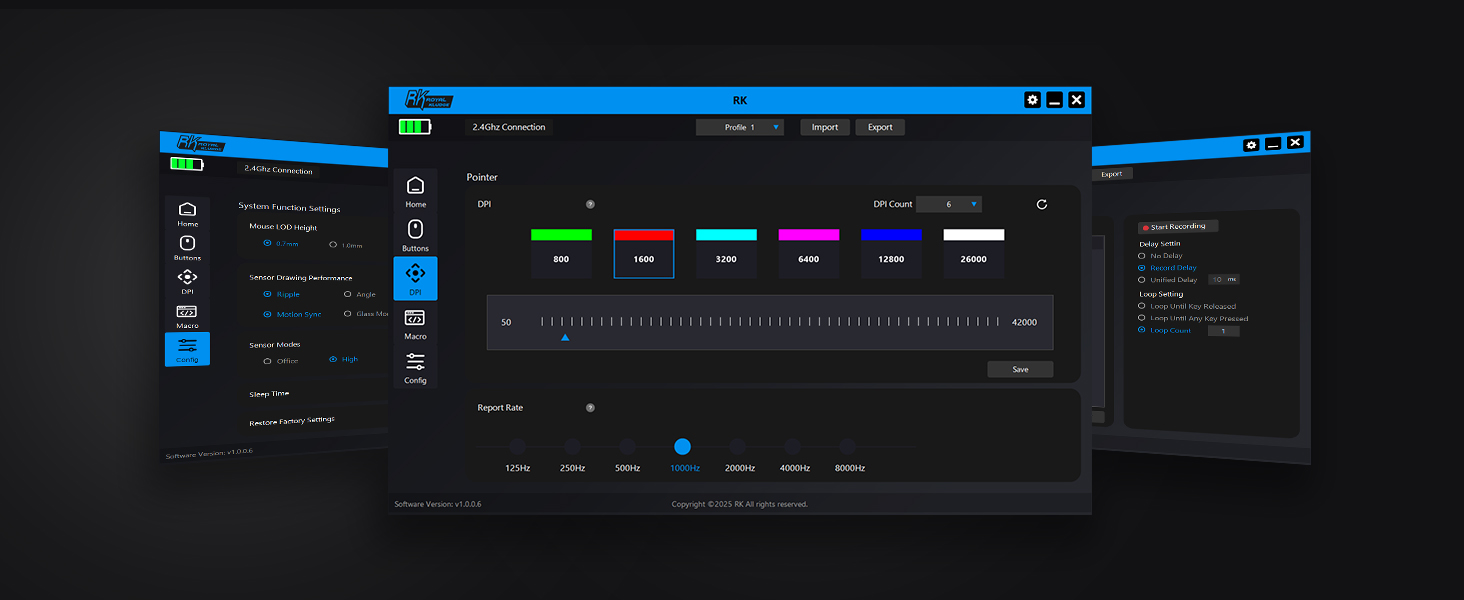Viewport: 1464px width, 600px height.
Task: Click the help icon next to DPI
Action: pyautogui.click(x=590, y=204)
